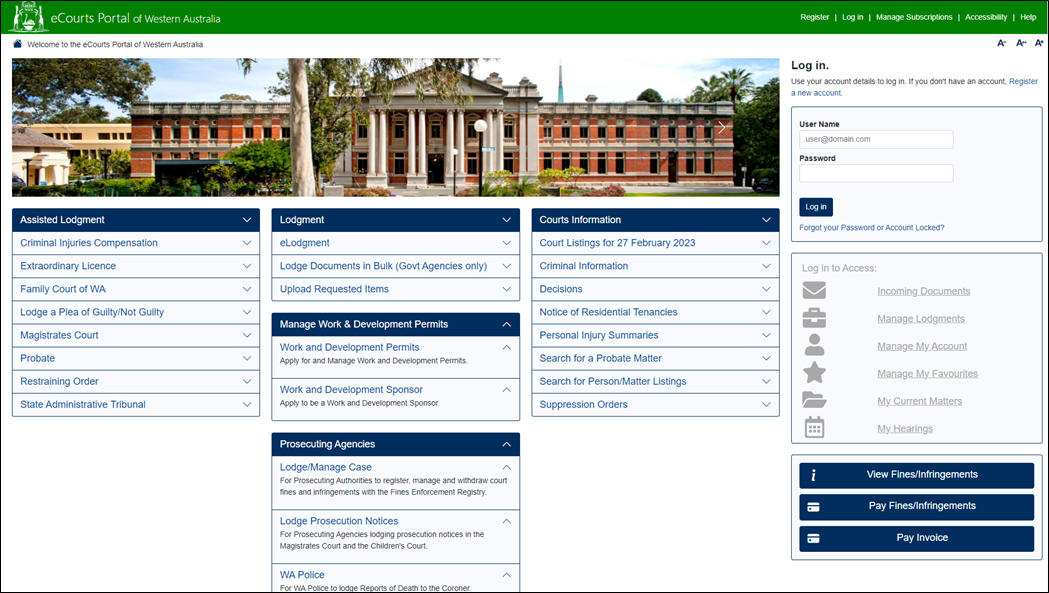The image size is (1049, 593).
Task: Click the Password input field
Action: (x=876, y=173)
